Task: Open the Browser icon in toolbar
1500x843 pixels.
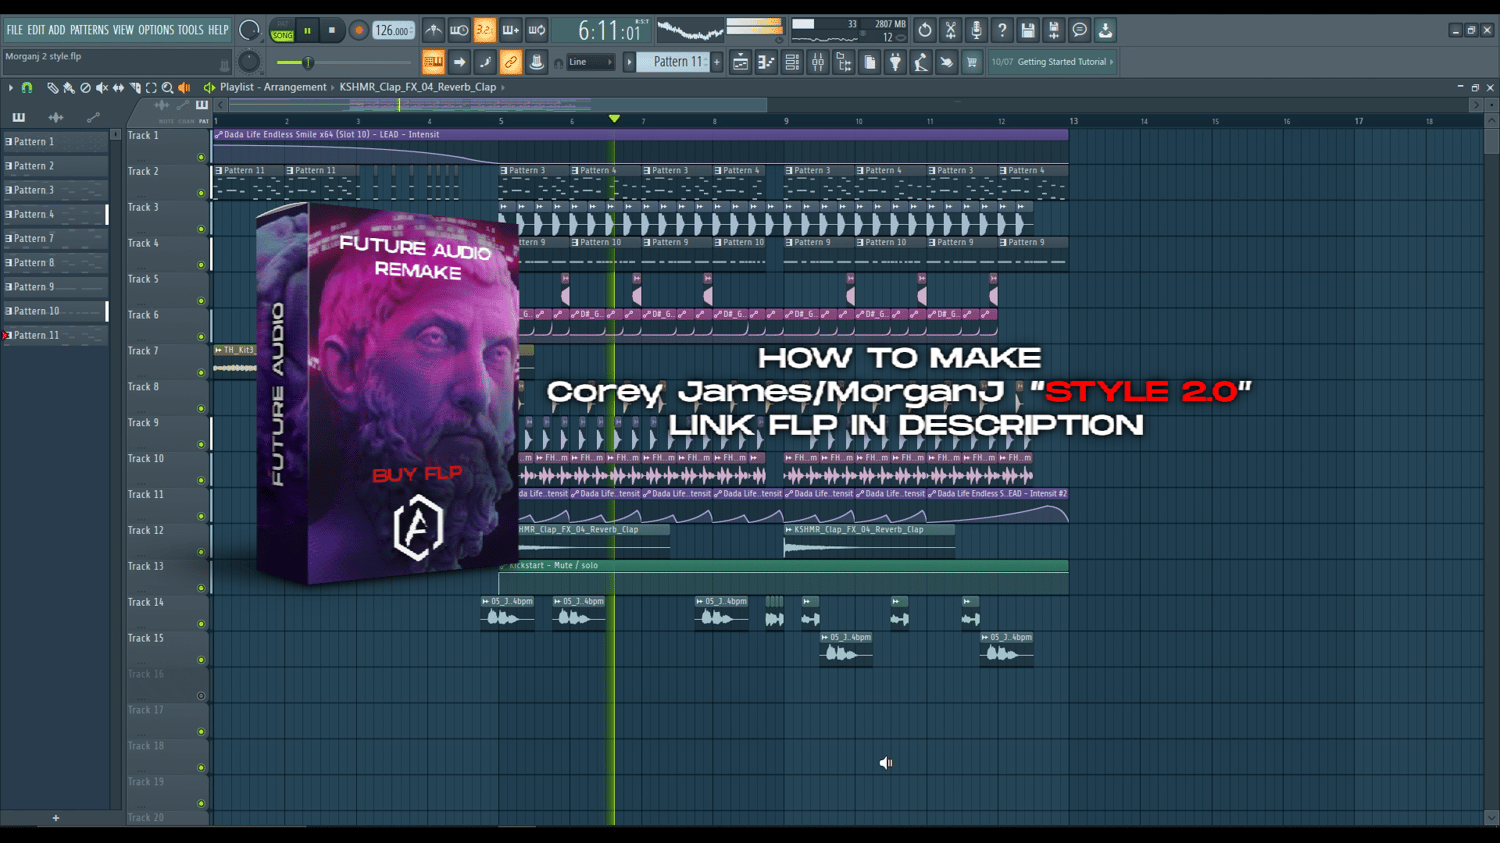Action: pyautogui.click(x=844, y=62)
